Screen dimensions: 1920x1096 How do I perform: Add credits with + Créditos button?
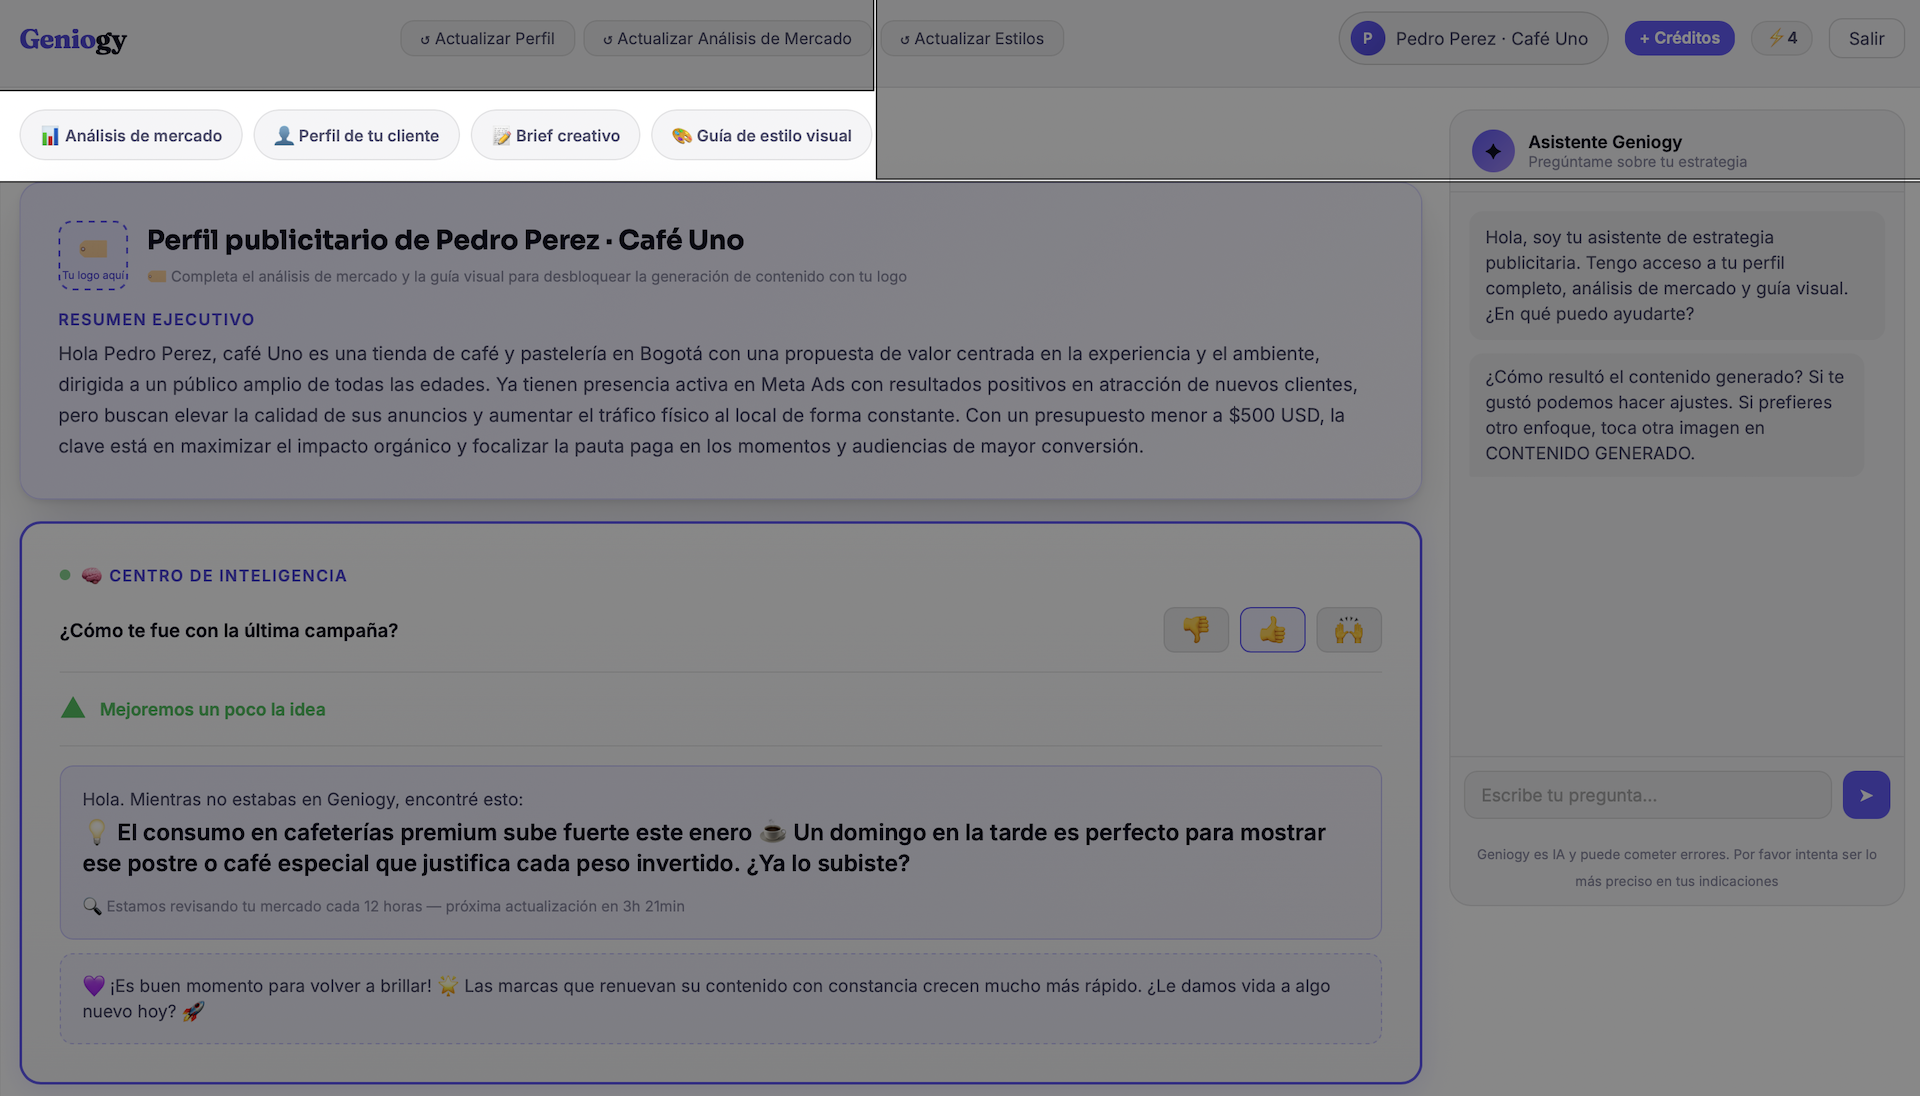(x=1680, y=38)
